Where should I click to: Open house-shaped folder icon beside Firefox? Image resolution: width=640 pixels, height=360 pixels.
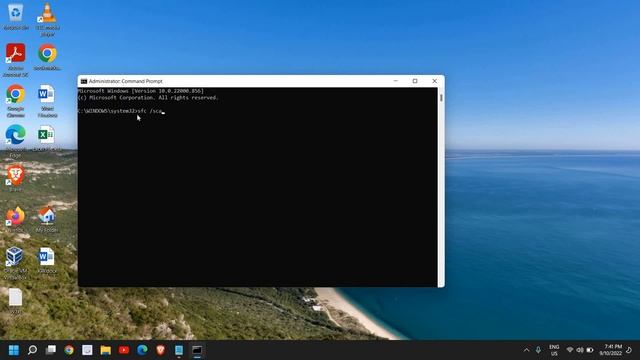[x=47, y=219]
